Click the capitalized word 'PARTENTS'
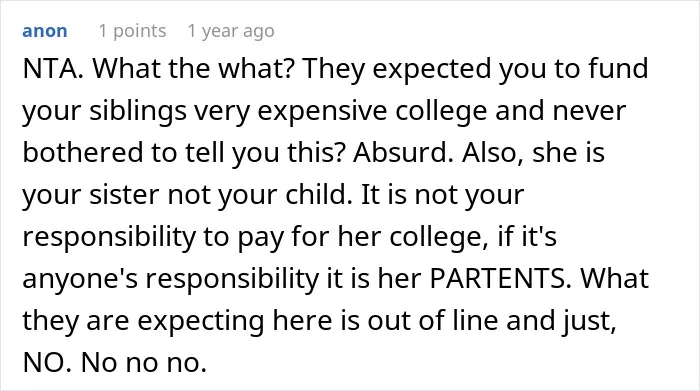 tap(497, 278)
